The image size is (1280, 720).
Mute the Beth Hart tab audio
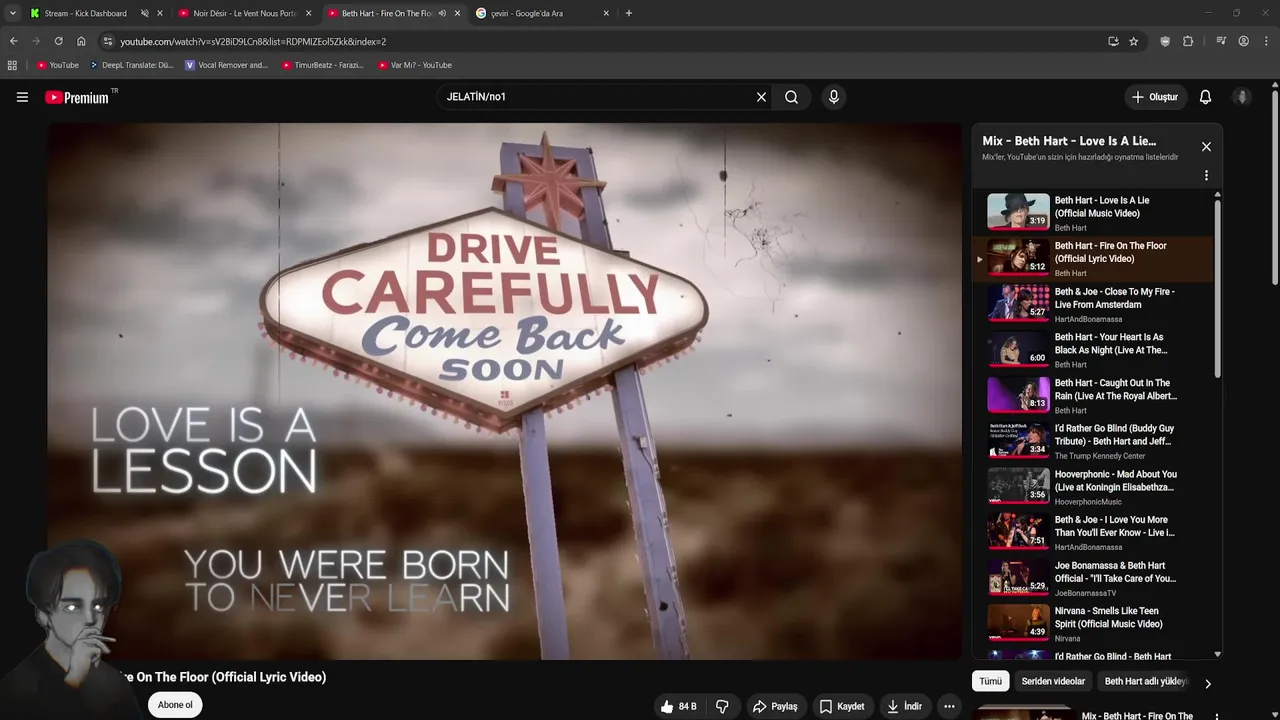pos(442,13)
